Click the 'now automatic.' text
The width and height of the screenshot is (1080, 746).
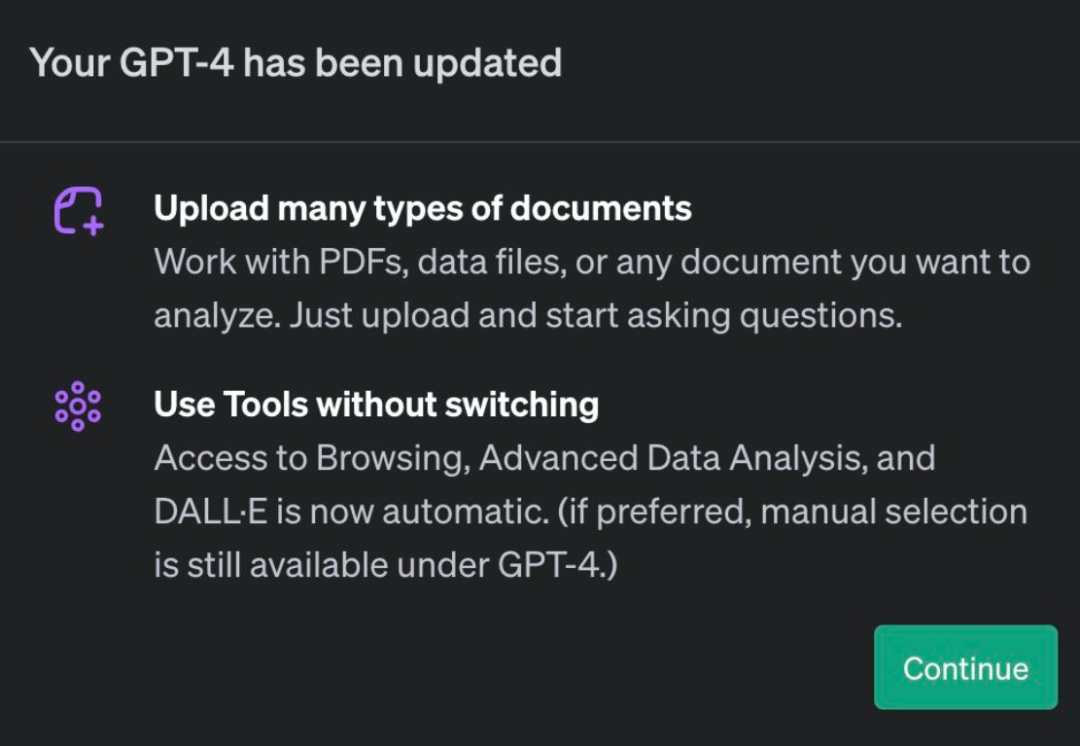click(429, 512)
